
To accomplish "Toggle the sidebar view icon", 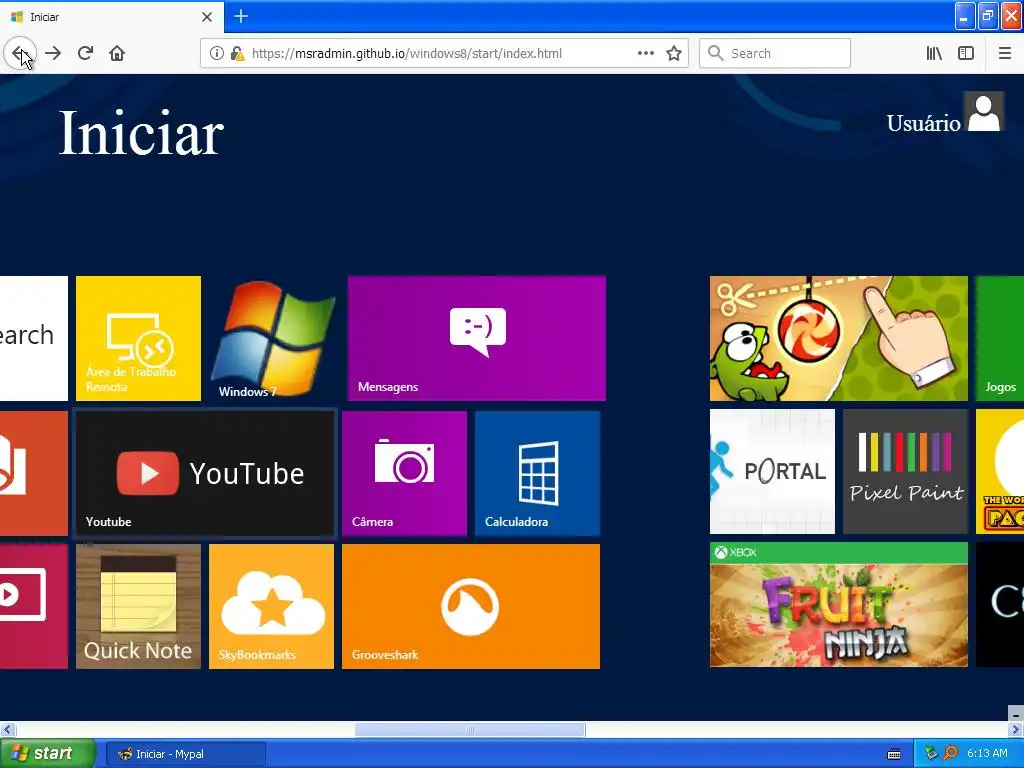I will tap(966, 53).
